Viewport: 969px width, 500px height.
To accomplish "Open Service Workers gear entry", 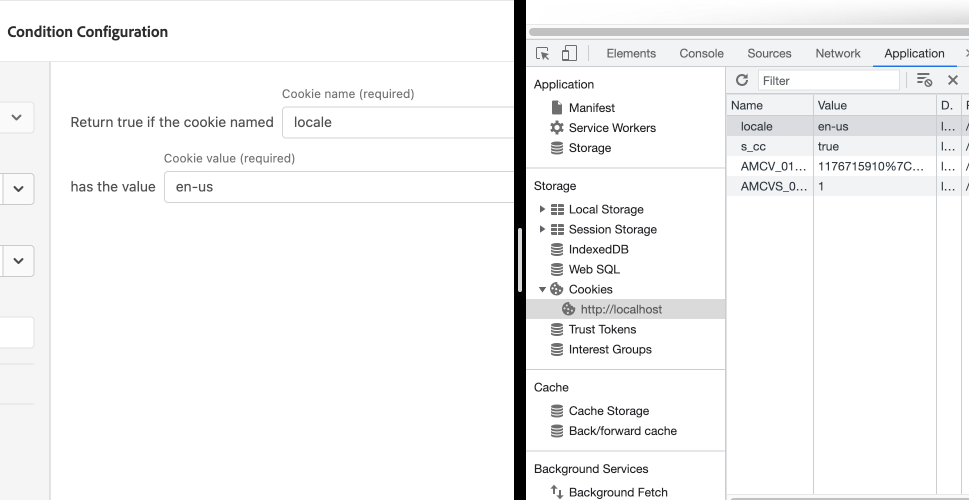I will coord(611,128).
